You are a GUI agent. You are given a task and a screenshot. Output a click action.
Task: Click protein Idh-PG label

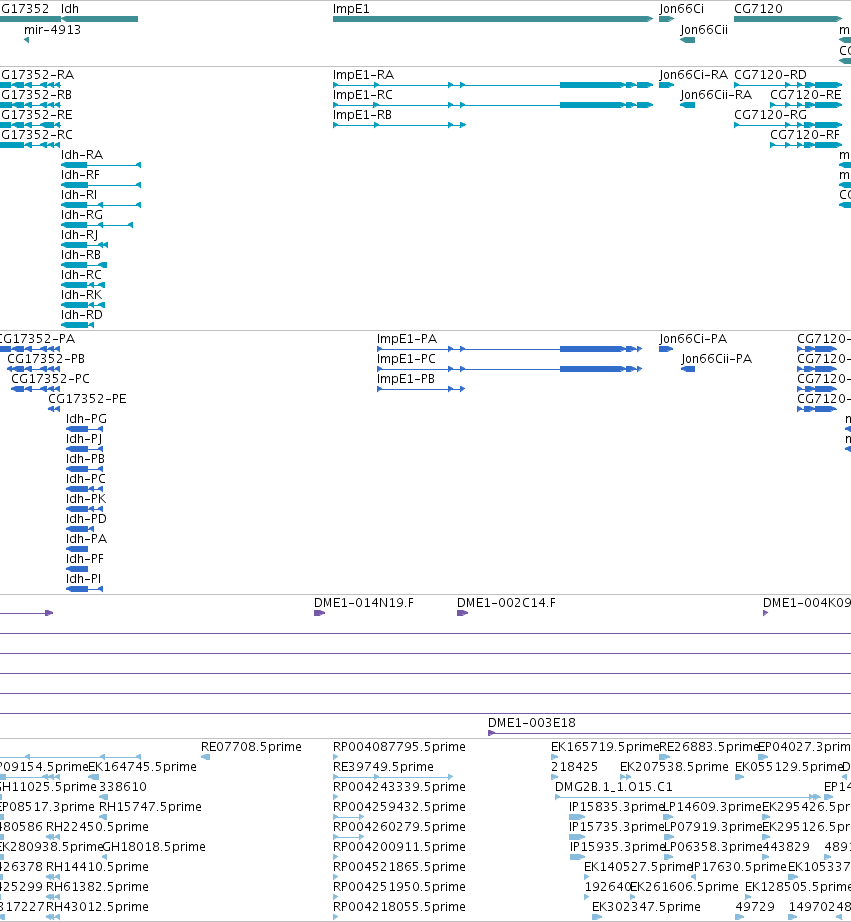pyautogui.click(x=86, y=419)
